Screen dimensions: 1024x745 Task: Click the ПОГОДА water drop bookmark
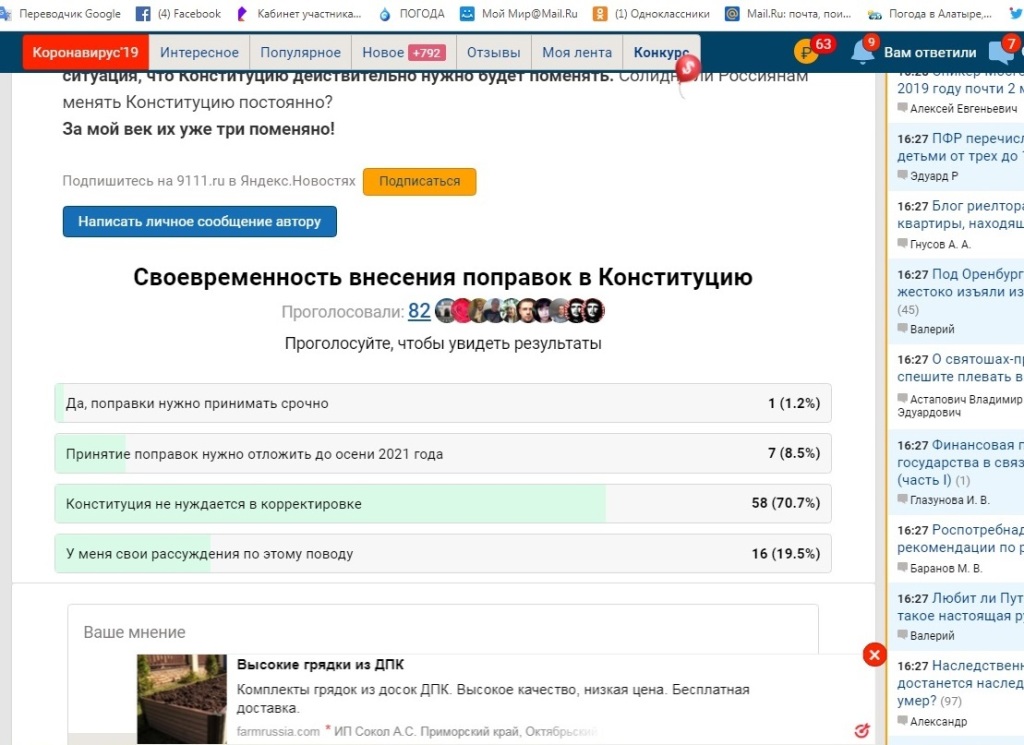click(385, 14)
